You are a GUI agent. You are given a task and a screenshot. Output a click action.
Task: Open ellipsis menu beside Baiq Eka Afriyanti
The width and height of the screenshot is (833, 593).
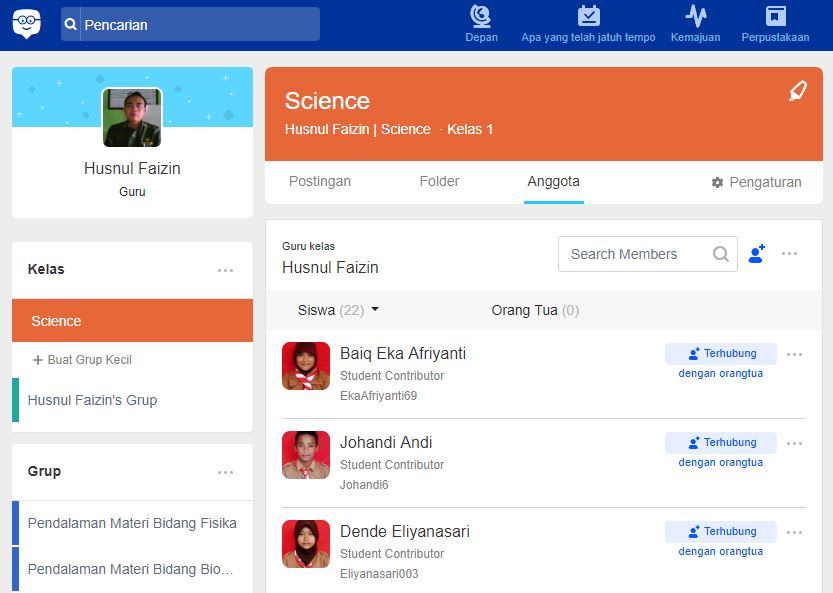pyautogui.click(x=795, y=353)
